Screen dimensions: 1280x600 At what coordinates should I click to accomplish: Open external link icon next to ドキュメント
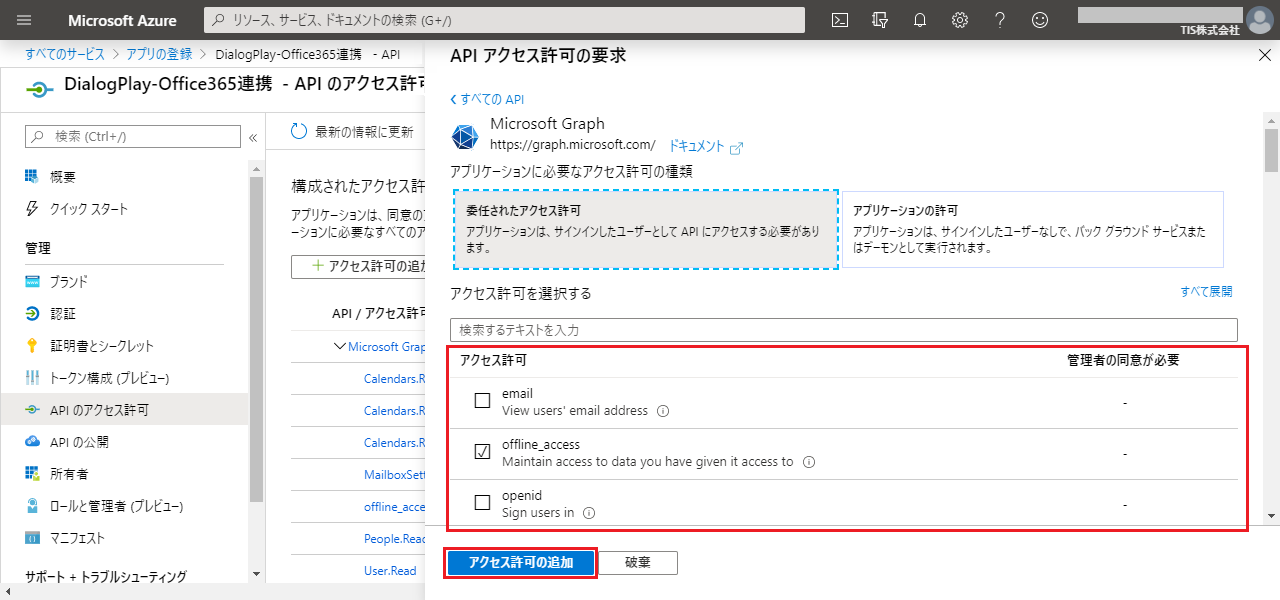point(737,148)
